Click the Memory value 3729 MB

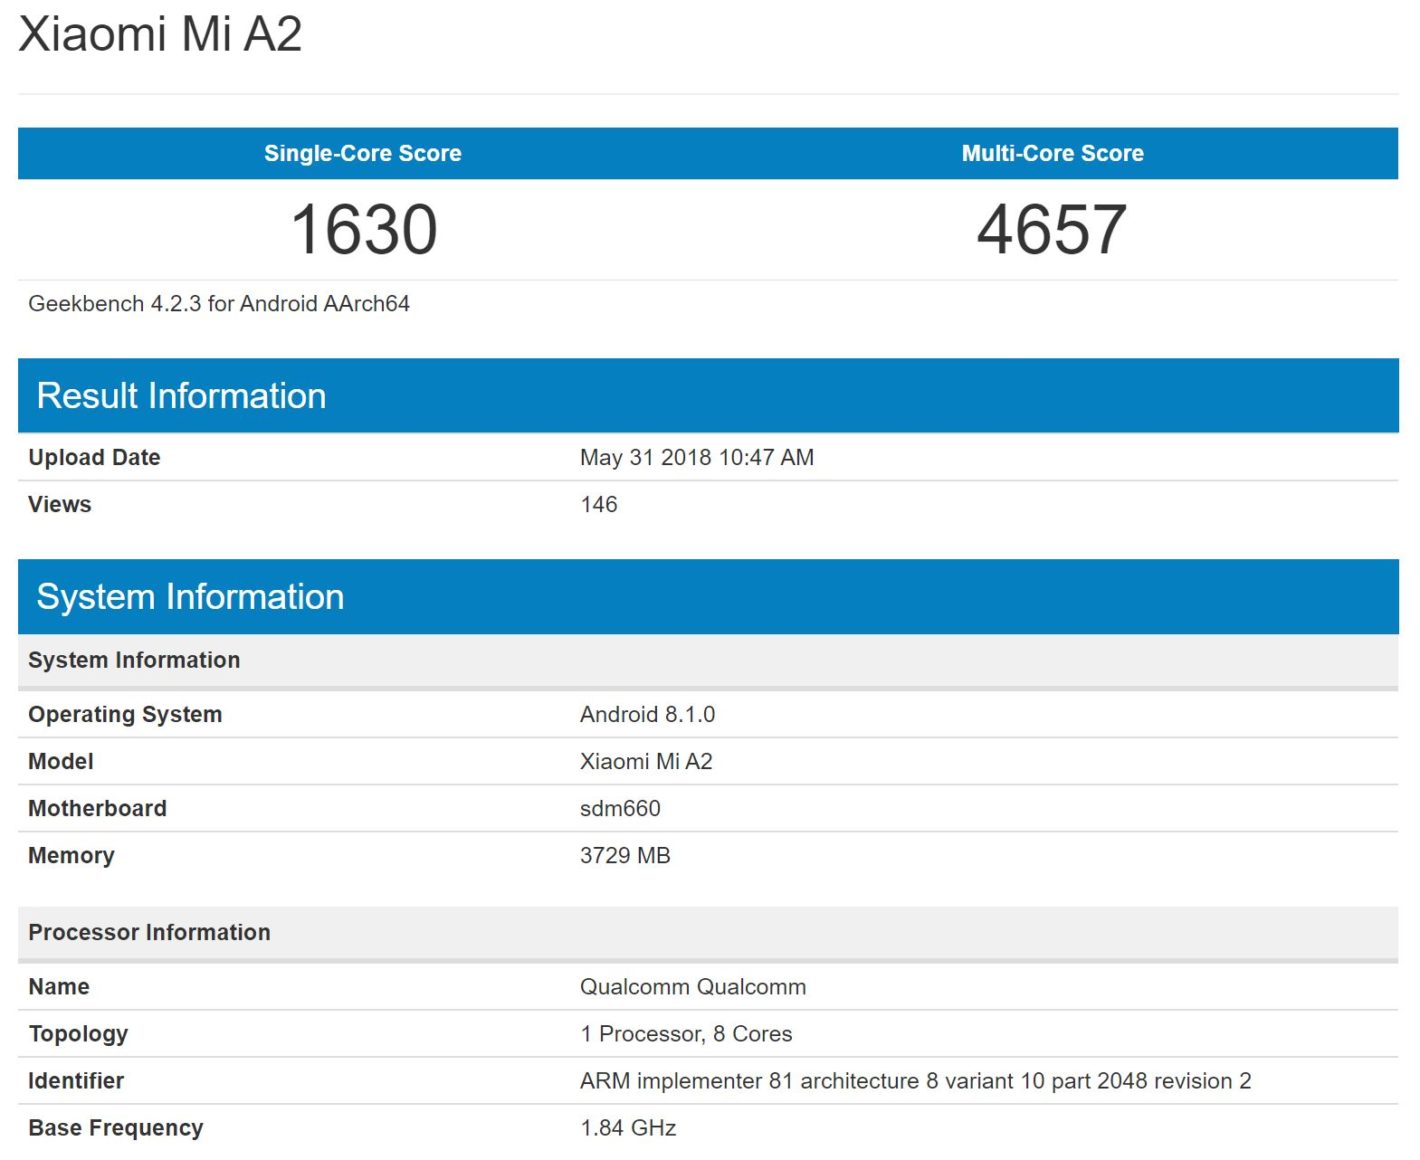click(625, 855)
